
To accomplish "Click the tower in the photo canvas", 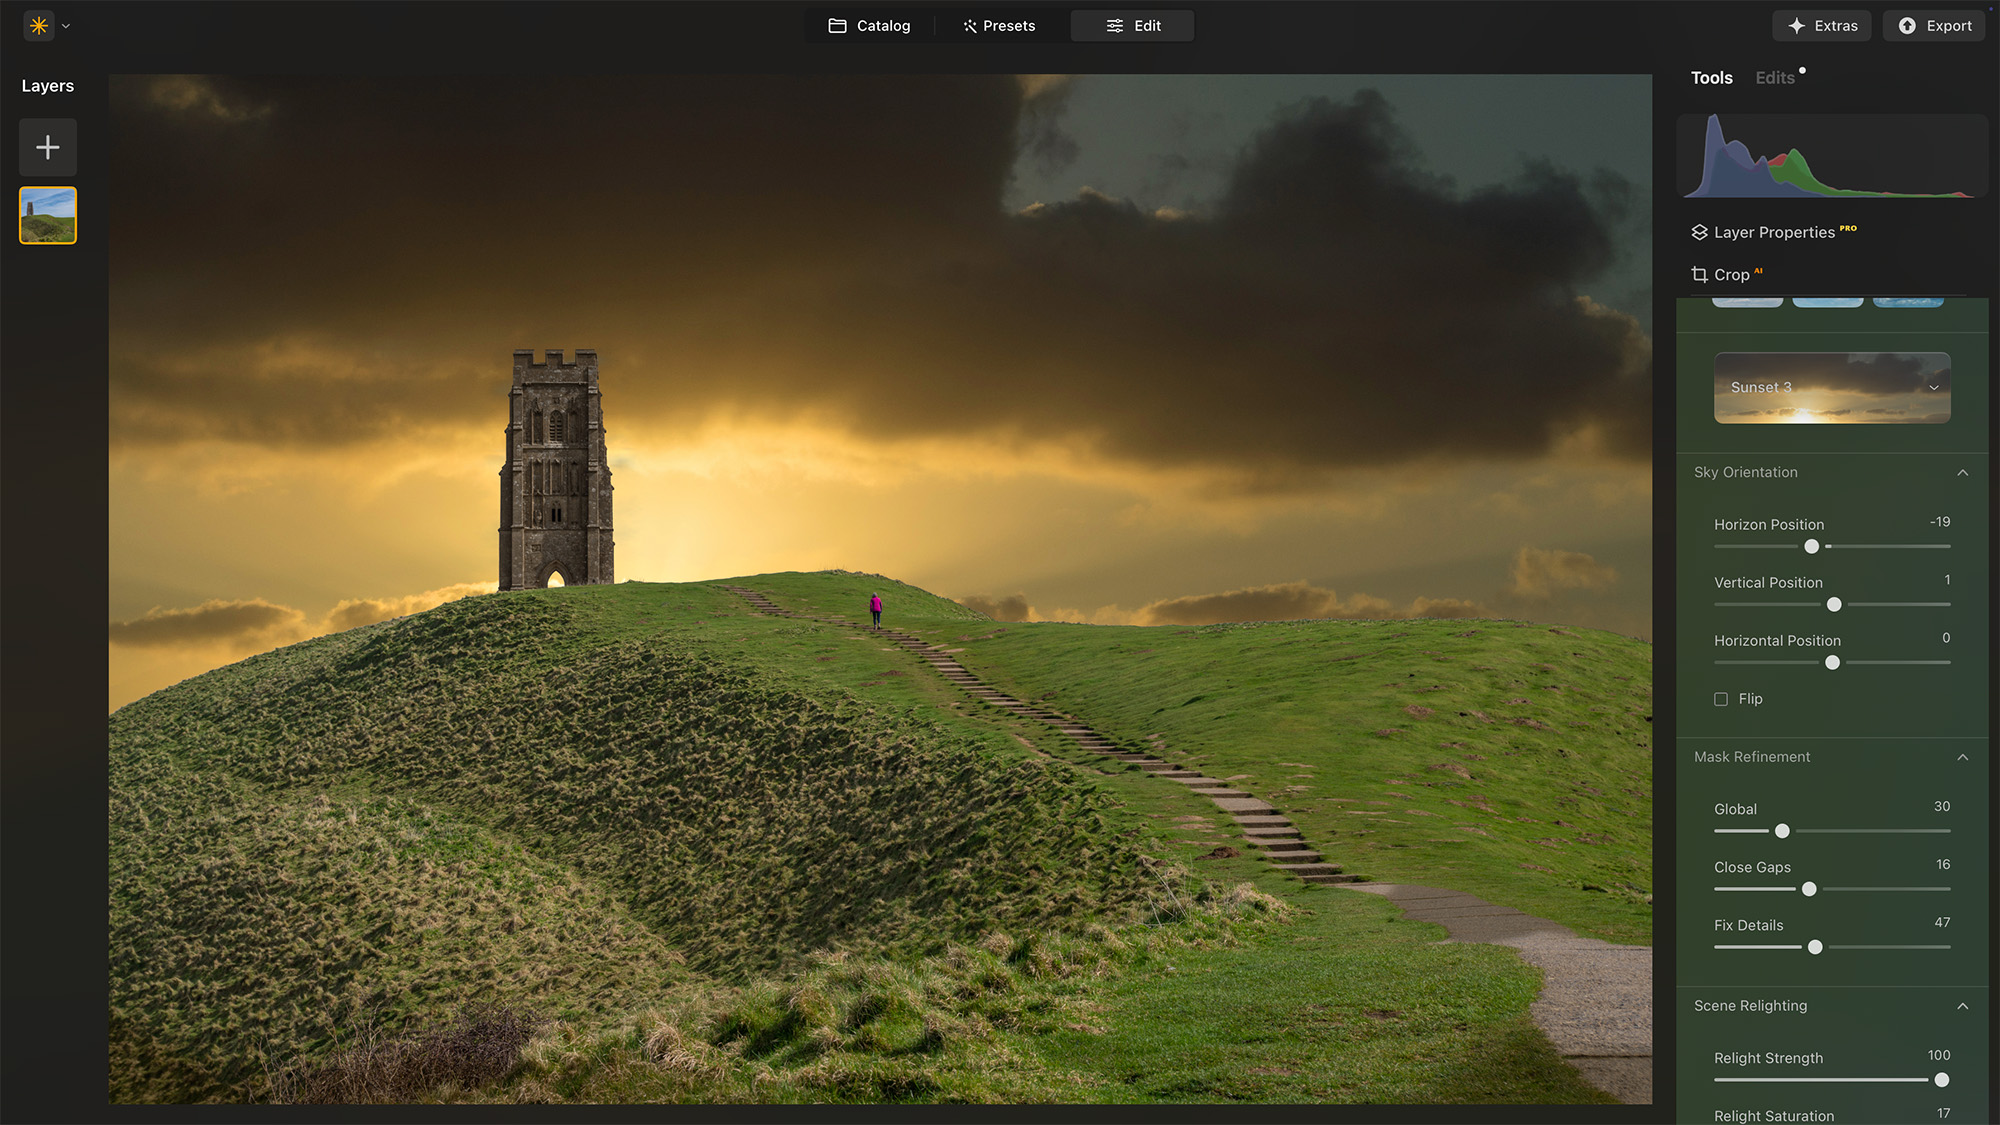I will tap(556, 470).
